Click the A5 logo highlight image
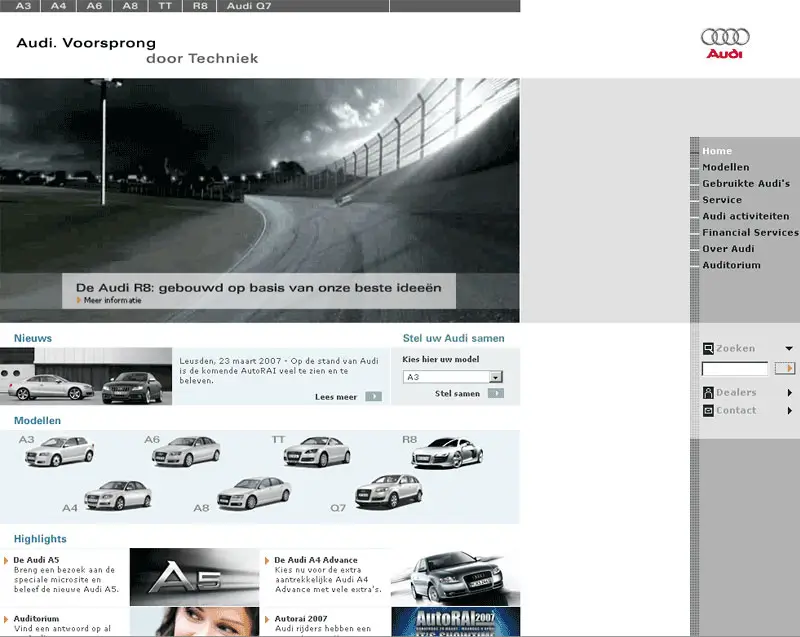This screenshot has height=637, width=800. point(194,577)
